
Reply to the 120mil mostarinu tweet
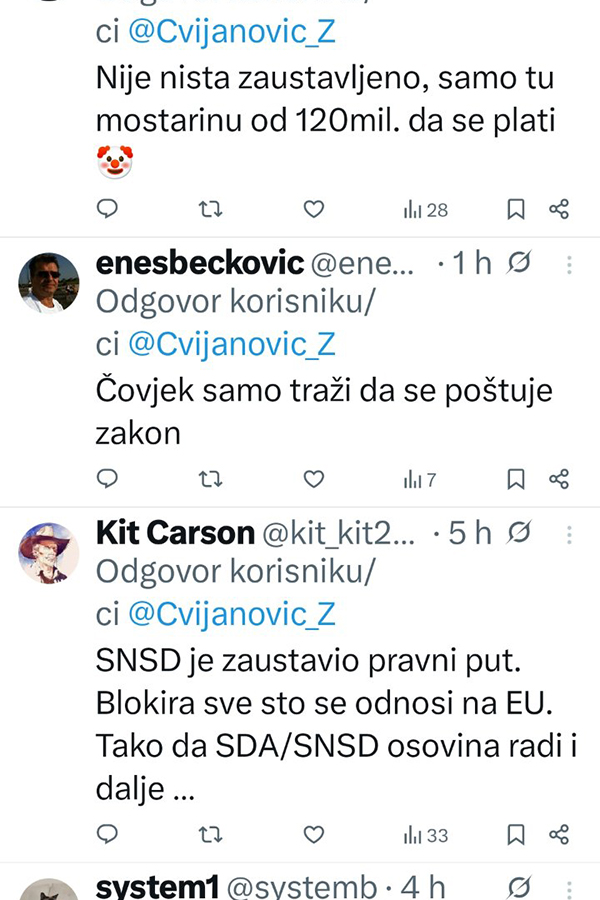[108, 209]
